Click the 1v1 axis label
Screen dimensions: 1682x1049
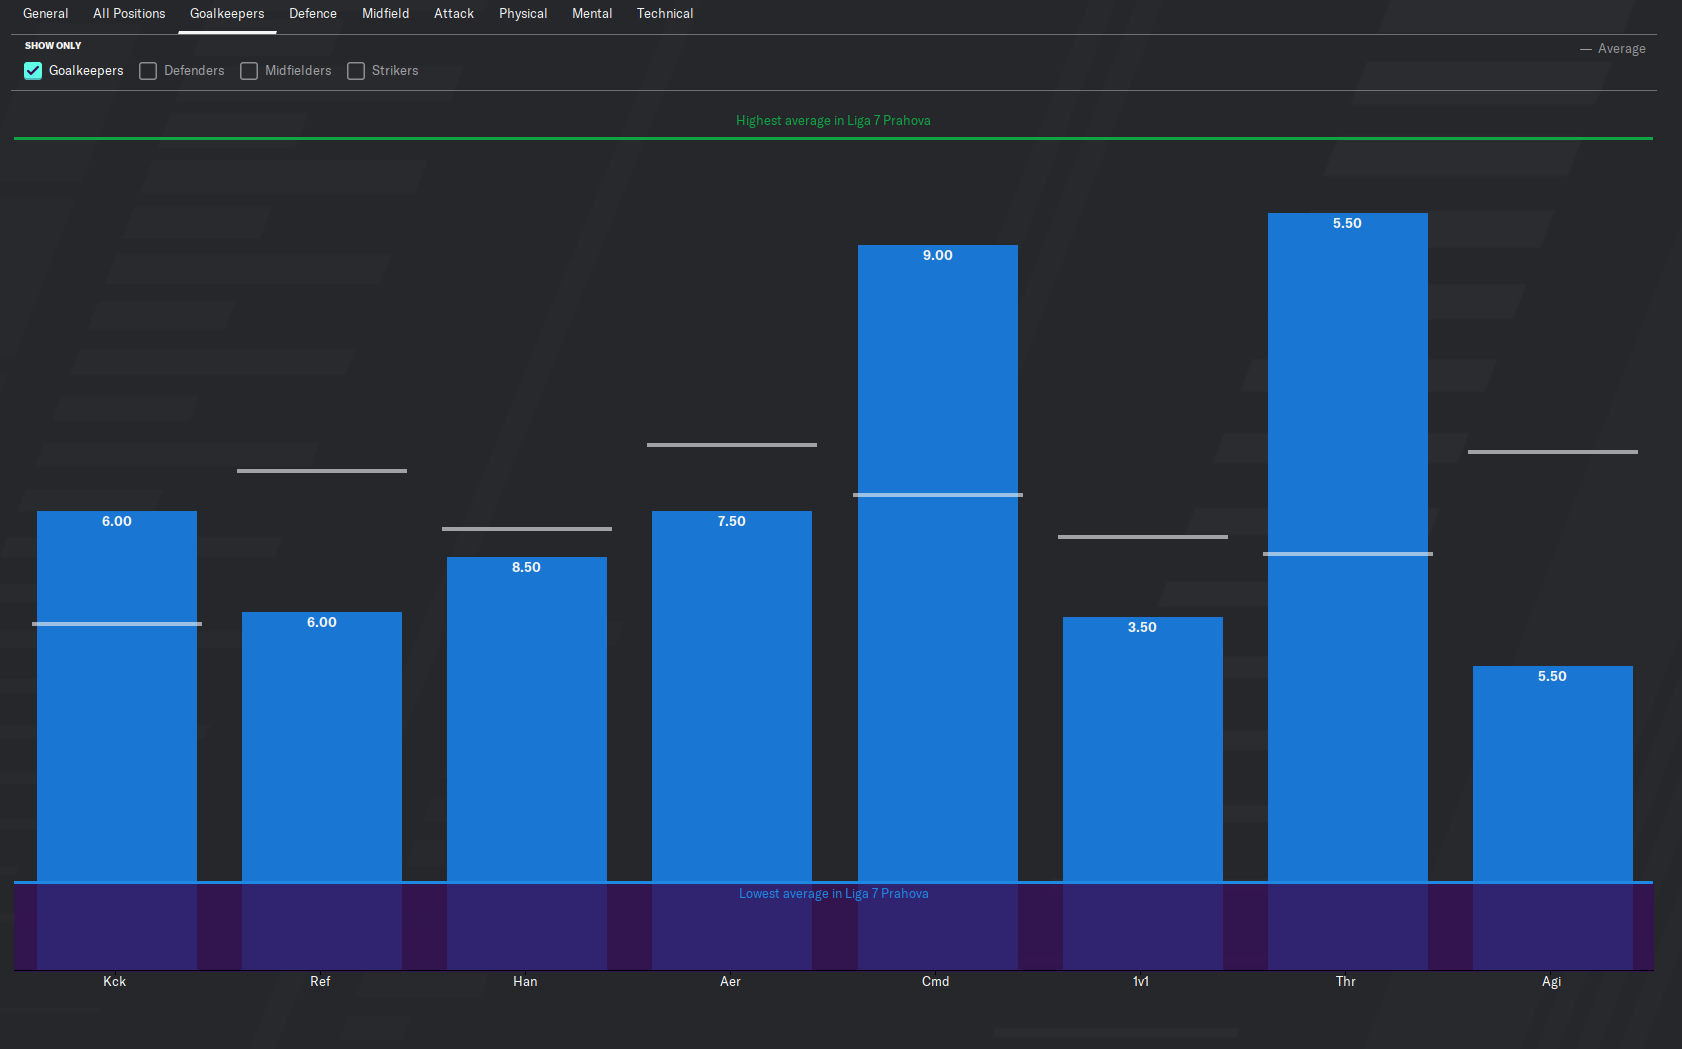click(x=1141, y=982)
